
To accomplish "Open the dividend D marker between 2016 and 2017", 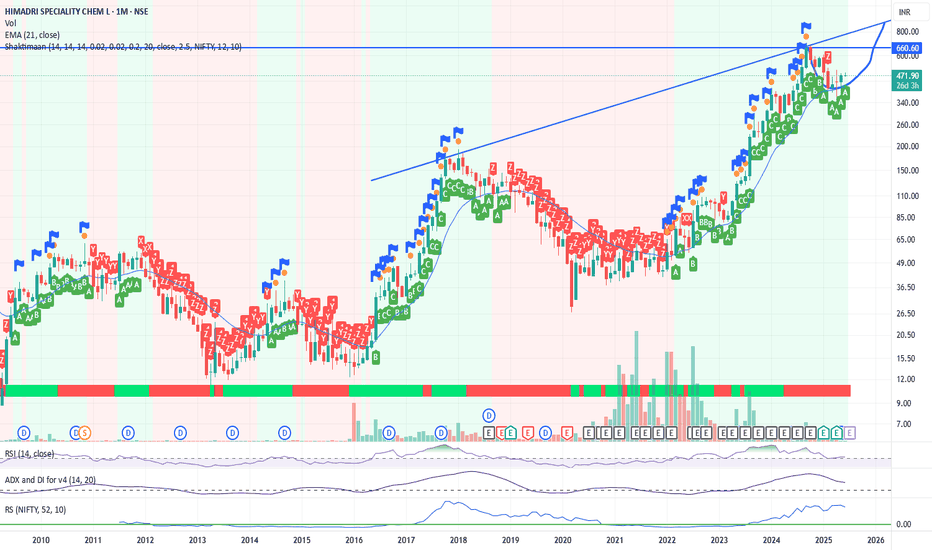I will coord(389,433).
